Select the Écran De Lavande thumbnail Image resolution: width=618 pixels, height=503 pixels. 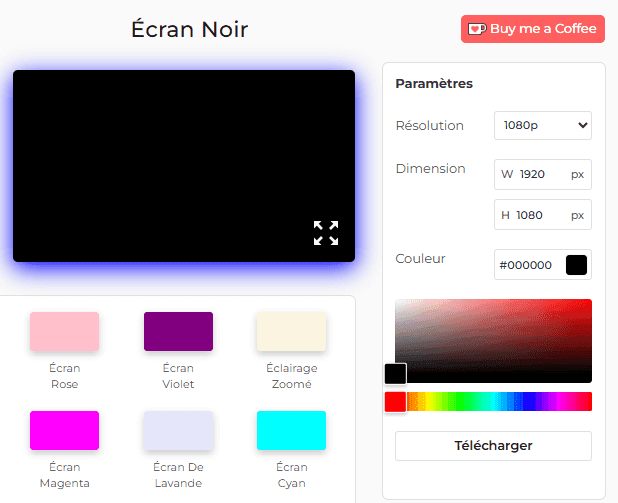pyautogui.click(x=178, y=430)
